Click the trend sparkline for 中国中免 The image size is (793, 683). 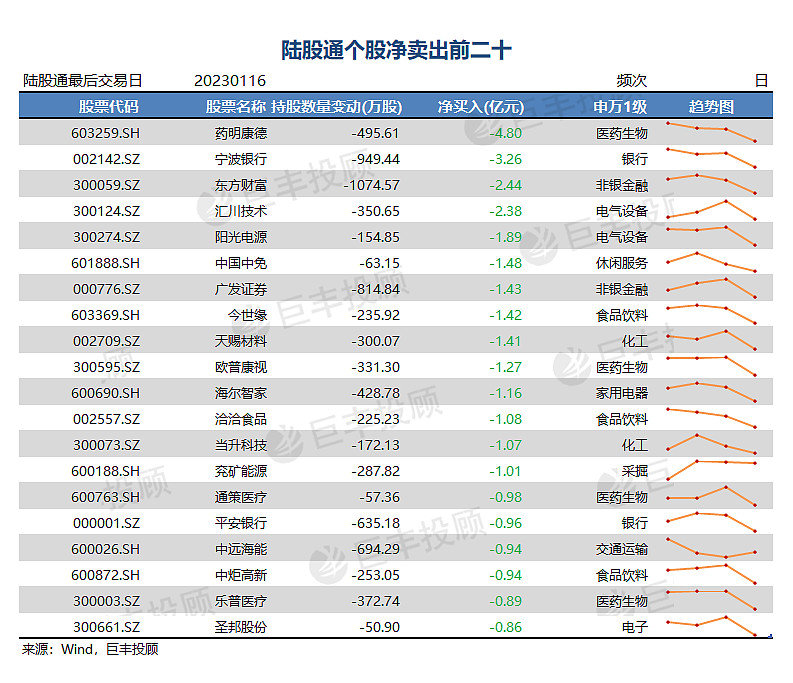[x=712, y=262]
